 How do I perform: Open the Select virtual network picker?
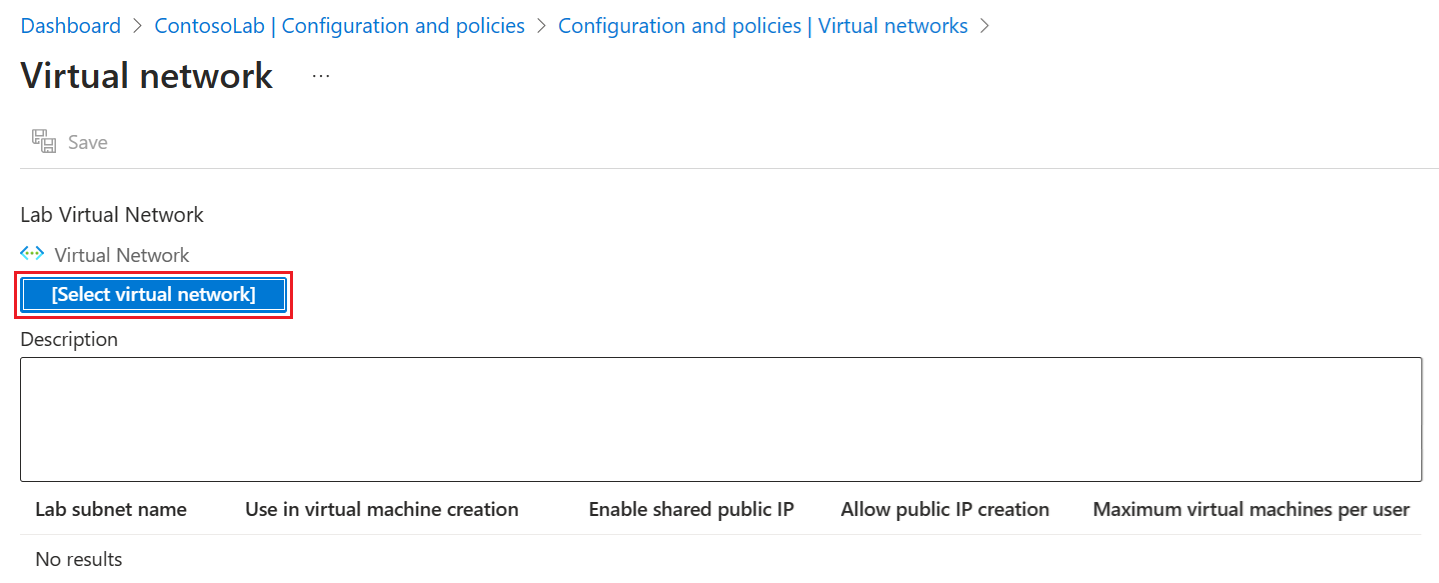point(153,295)
